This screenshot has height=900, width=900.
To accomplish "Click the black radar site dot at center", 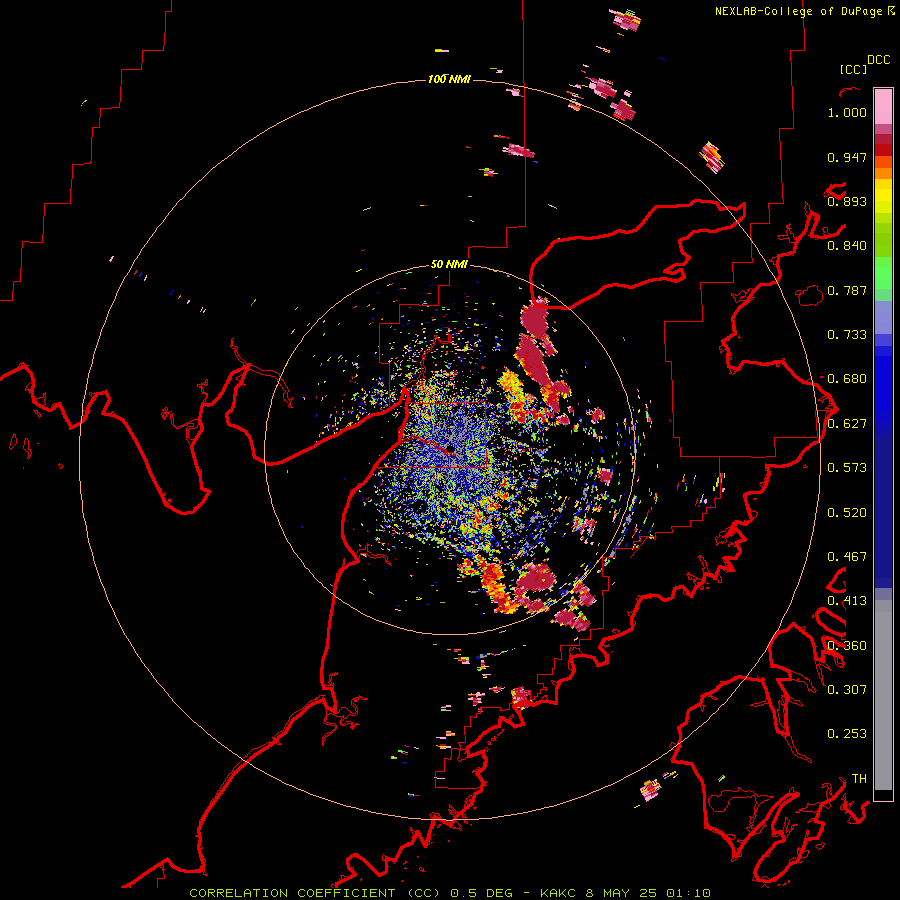I will (451, 448).
